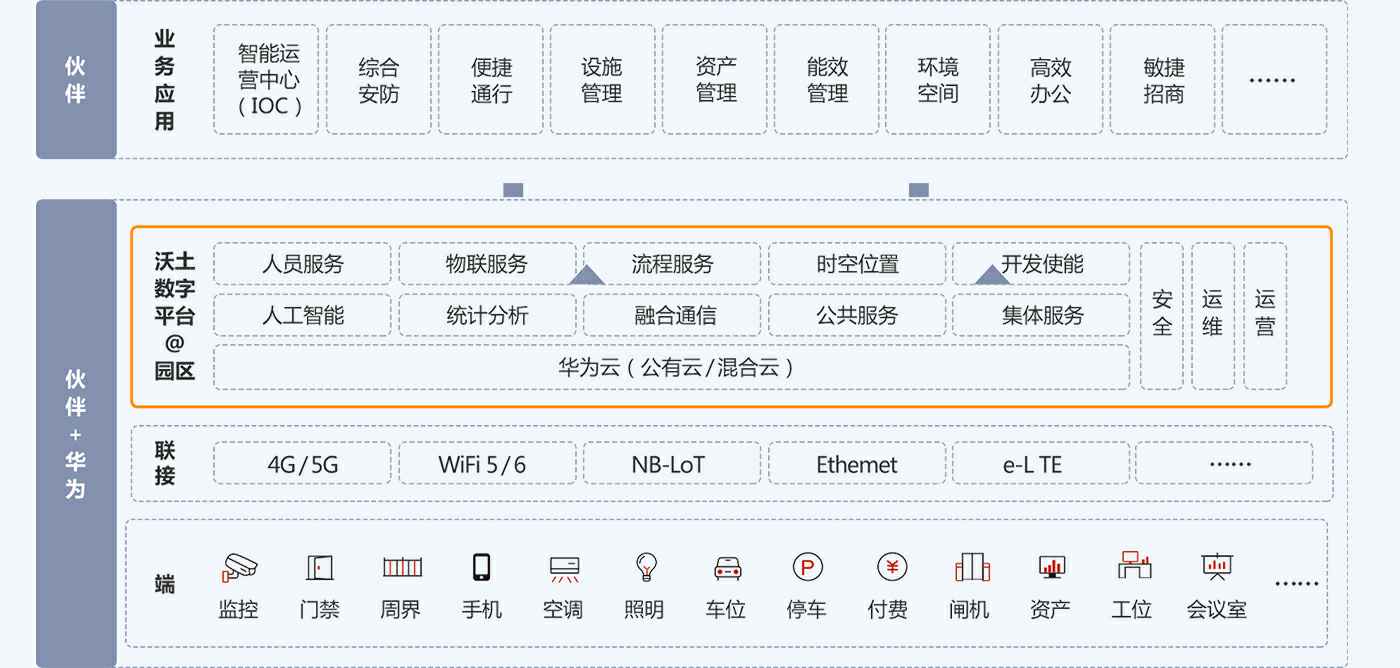Select the 闸机 turnstile gate icon
The image size is (1400, 668).
971,567
